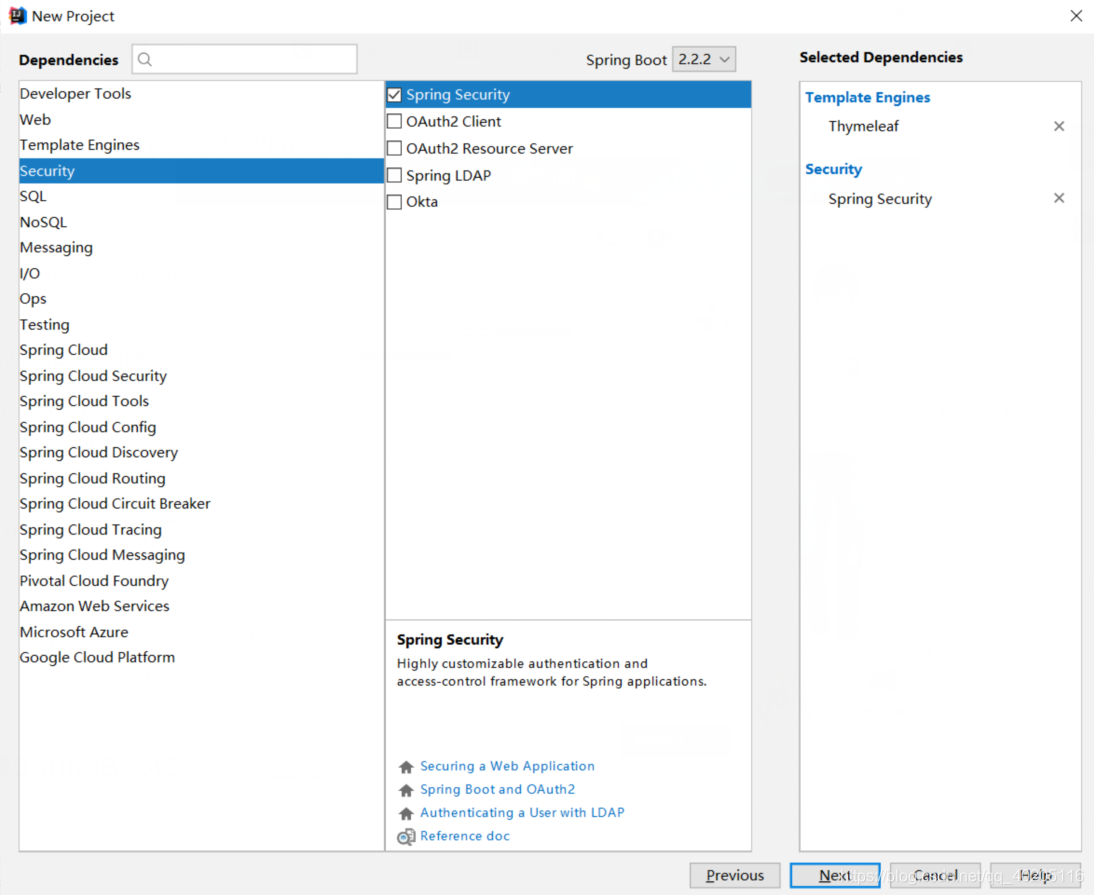Uncheck the Spring Security checkbox
This screenshot has width=1094, height=895.
(x=394, y=95)
